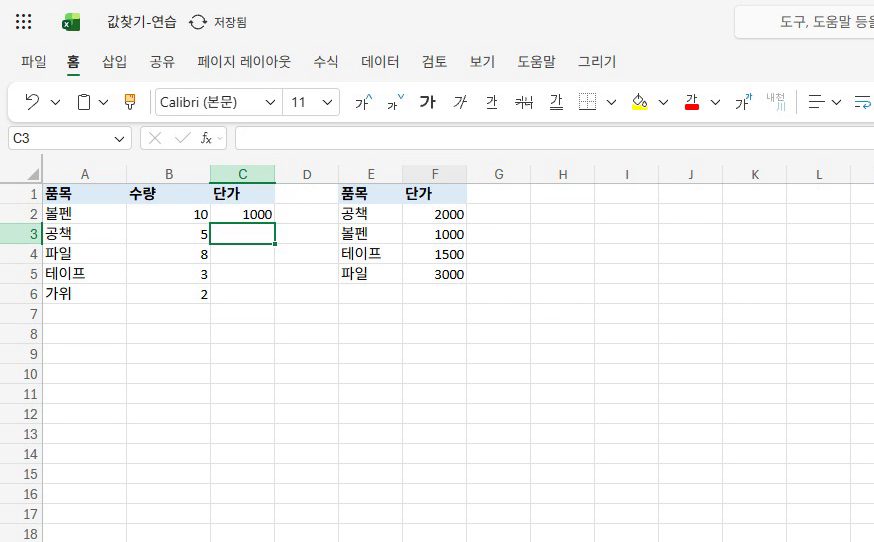Click the Paste clipboard icon
874x542 pixels.
click(x=84, y=102)
